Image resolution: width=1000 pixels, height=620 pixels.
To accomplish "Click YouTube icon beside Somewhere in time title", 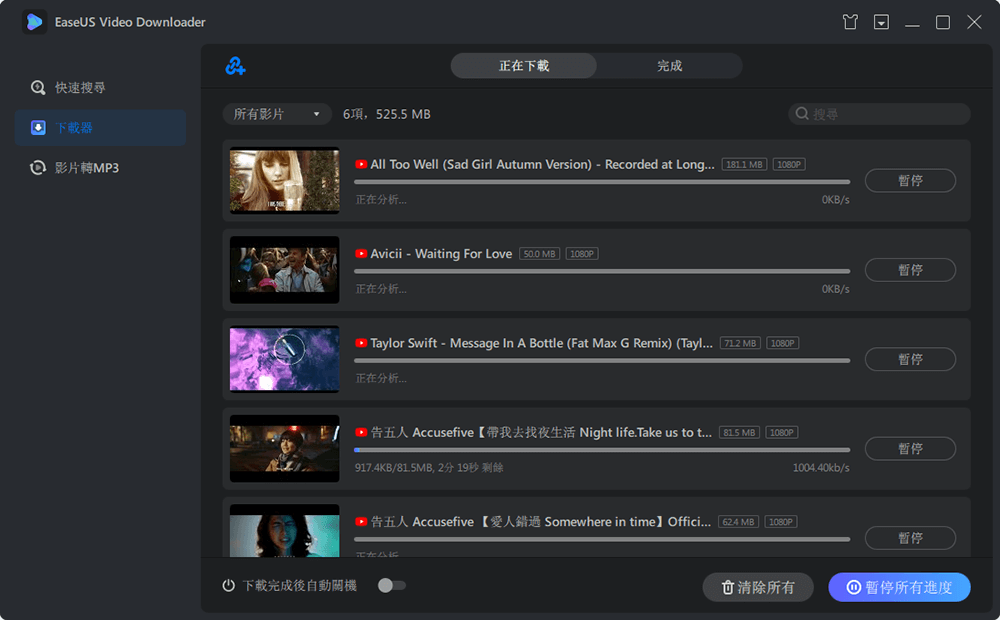I will click(361, 522).
